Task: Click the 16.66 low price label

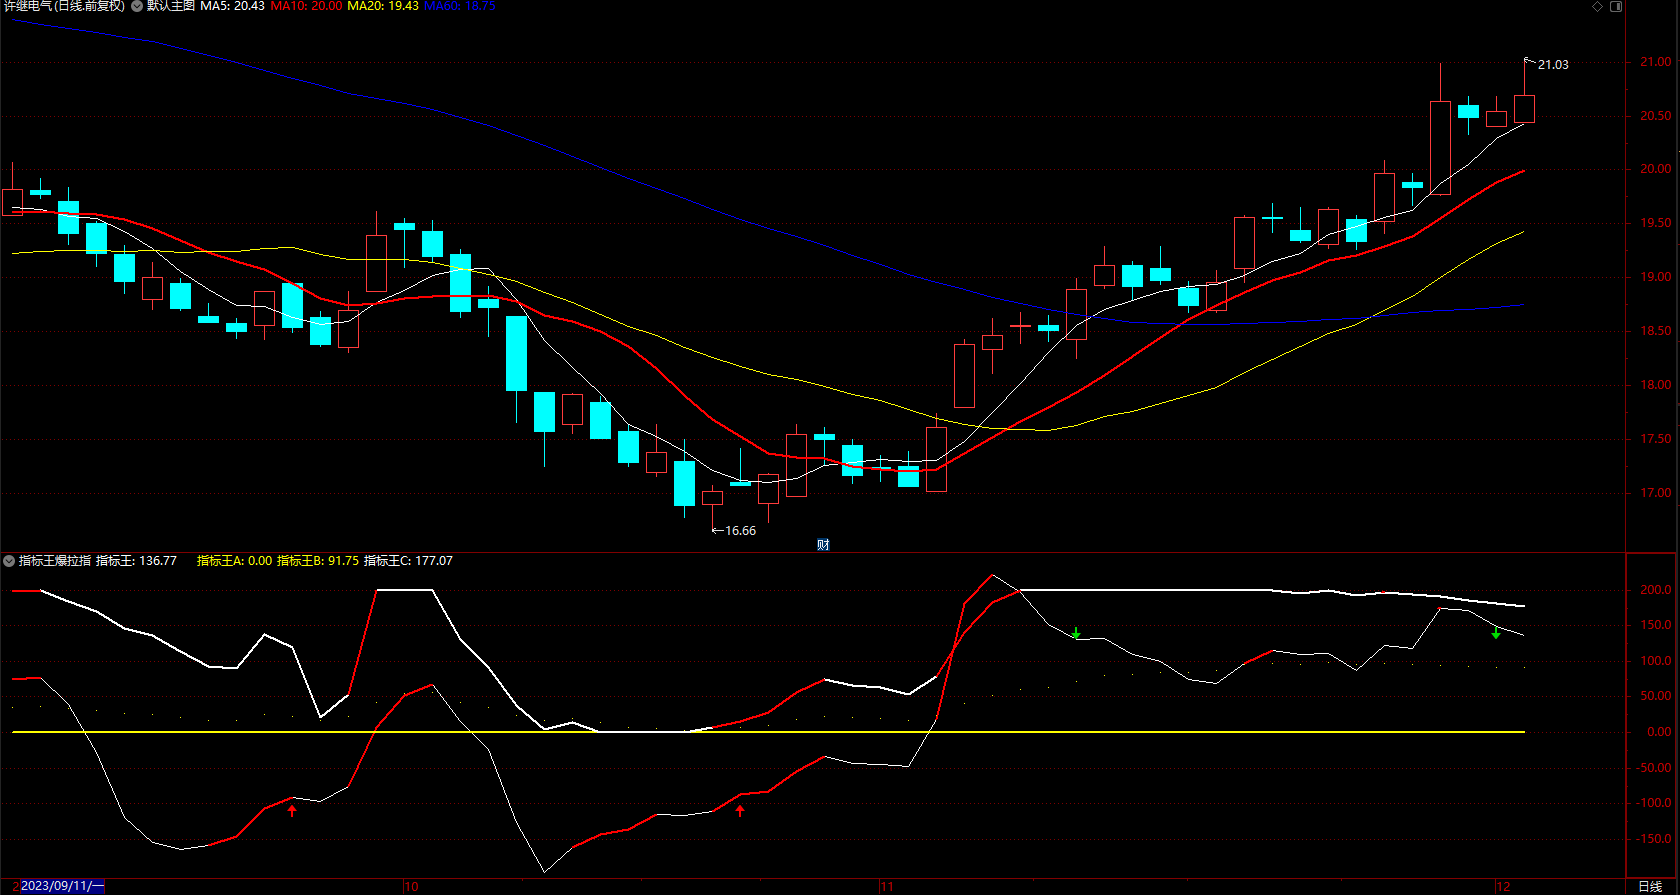Action: (x=740, y=531)
